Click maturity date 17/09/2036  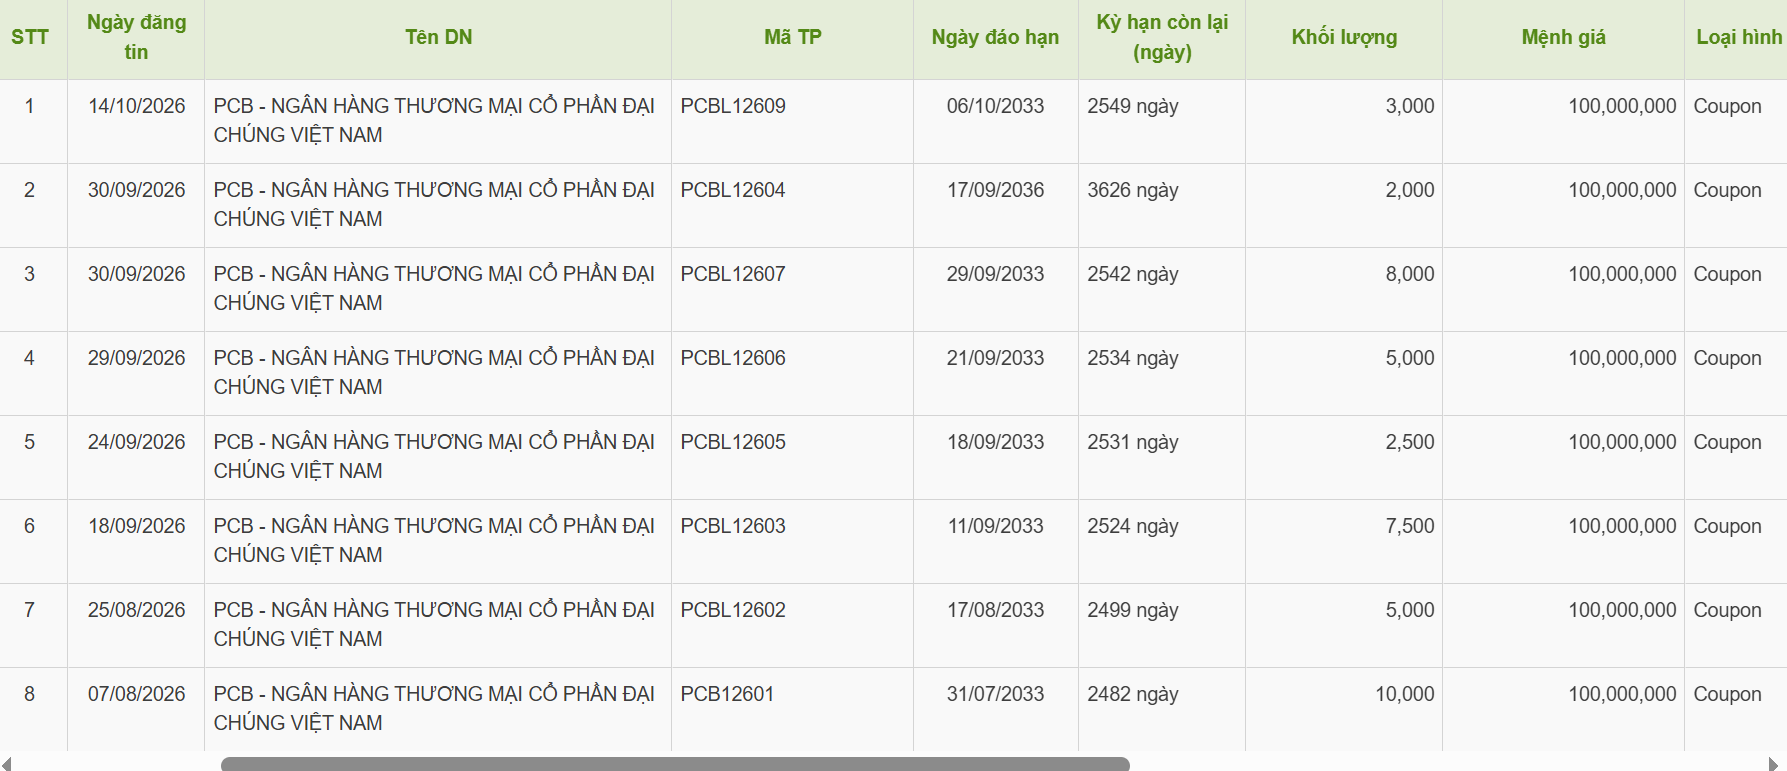point(995,190)
